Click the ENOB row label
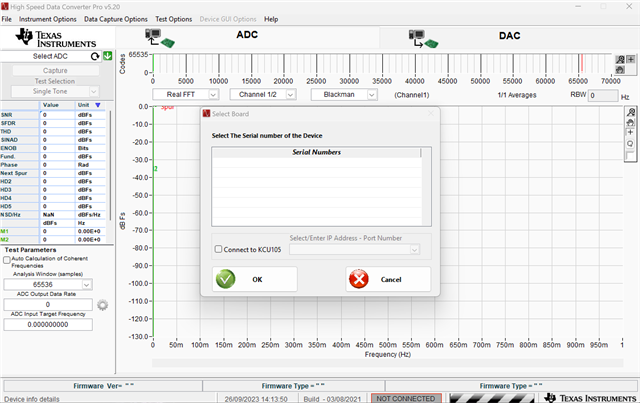The height and width of the screenshot is (403, 640). [x=9, y=148]
